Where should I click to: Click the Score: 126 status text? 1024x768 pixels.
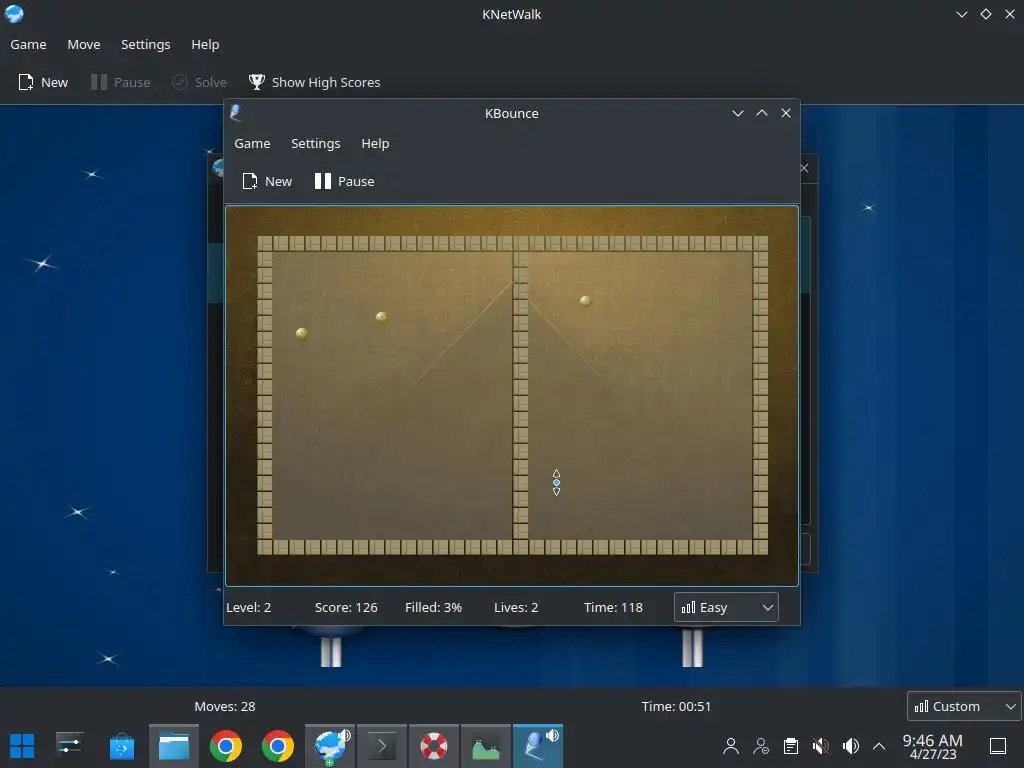click(x=346, y=607)
